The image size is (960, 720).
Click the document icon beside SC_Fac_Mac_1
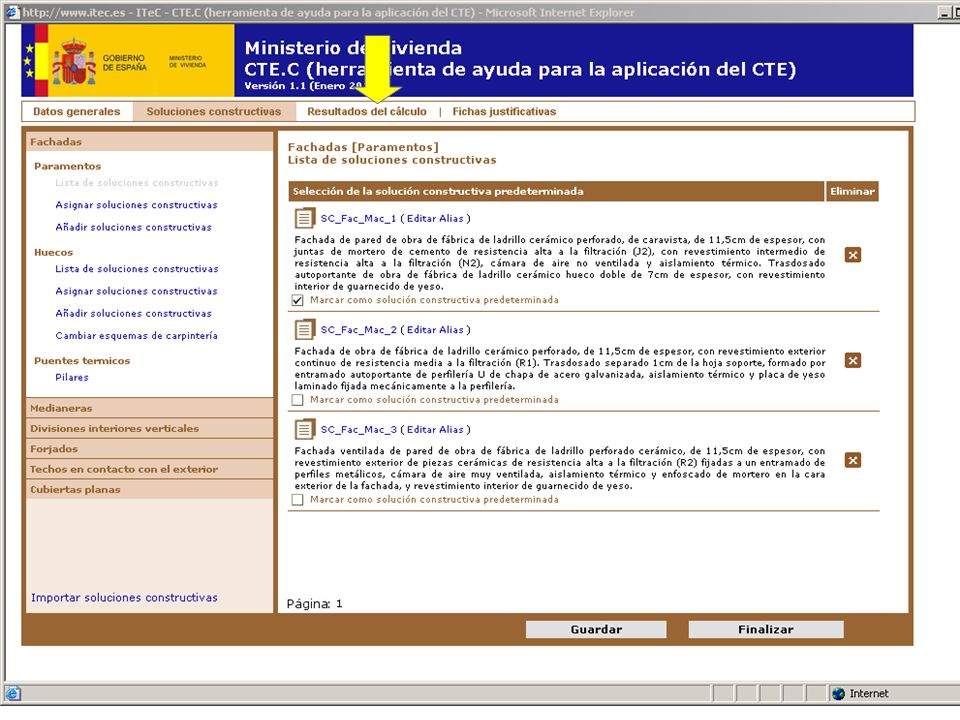304,218
